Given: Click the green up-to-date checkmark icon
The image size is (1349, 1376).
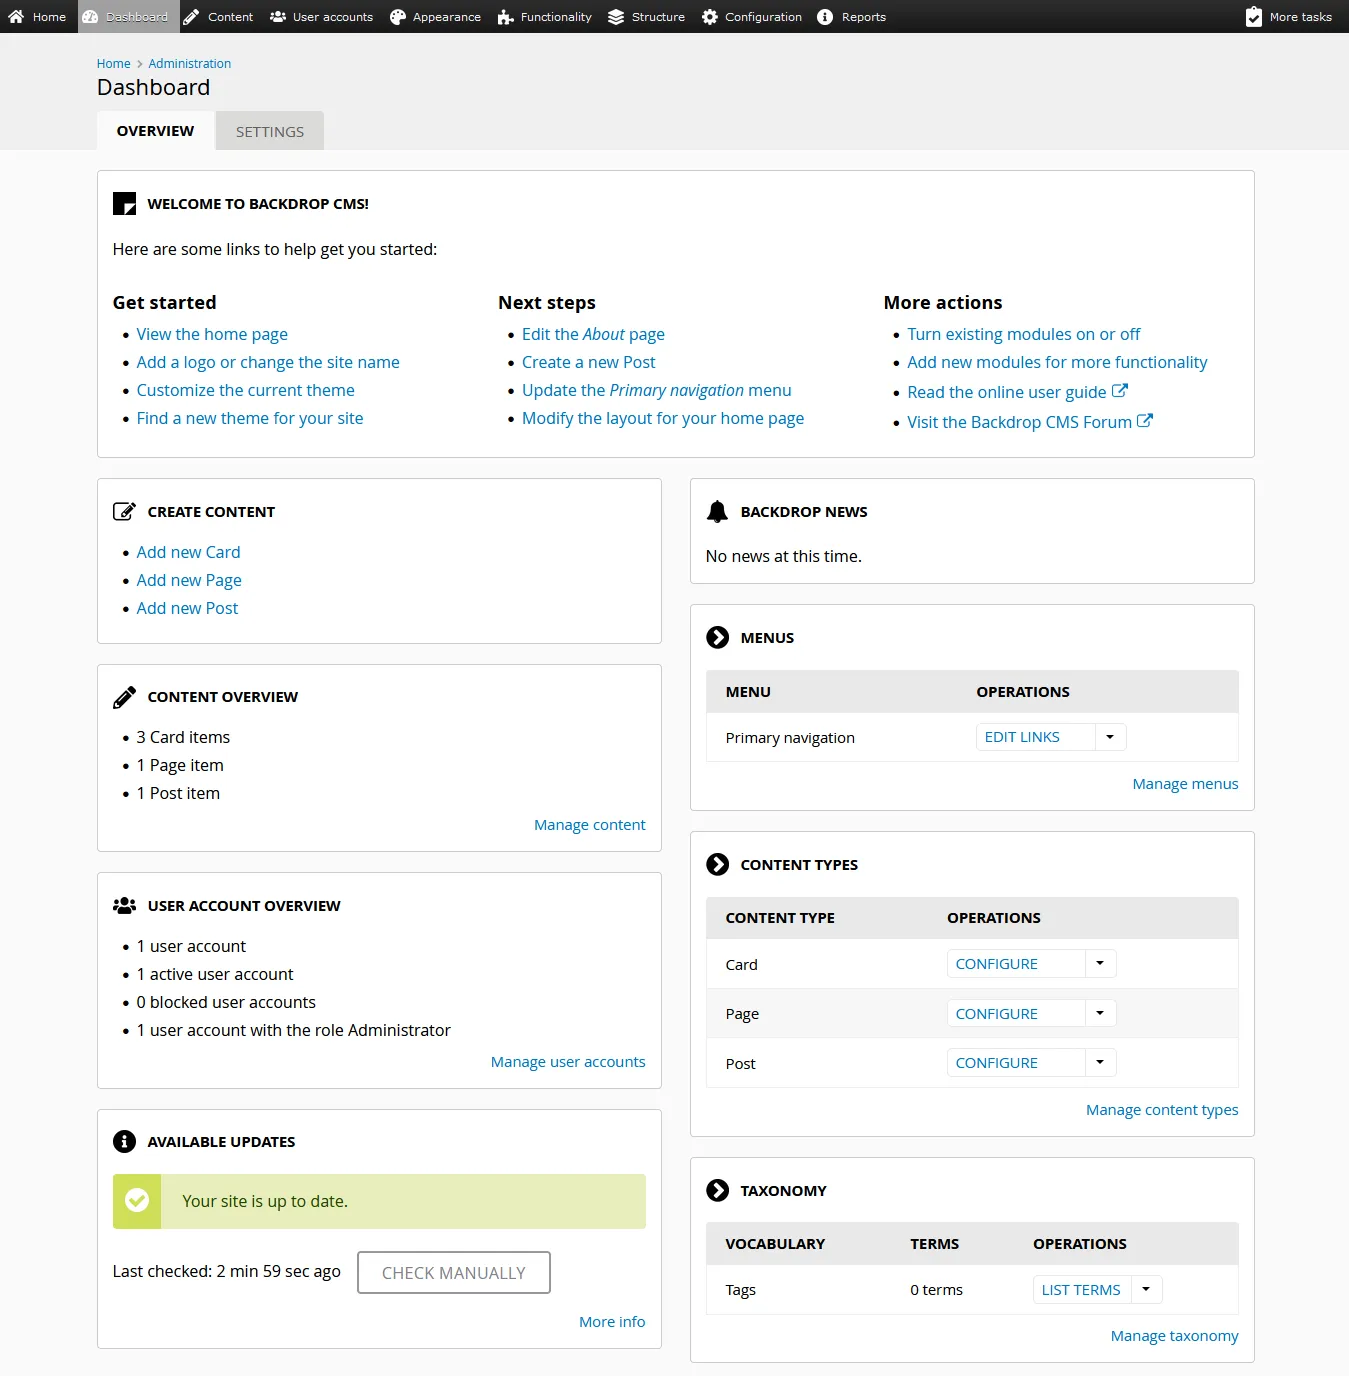Looking at the screenshot, I should pyautogui.click(x=137, y=1200).
